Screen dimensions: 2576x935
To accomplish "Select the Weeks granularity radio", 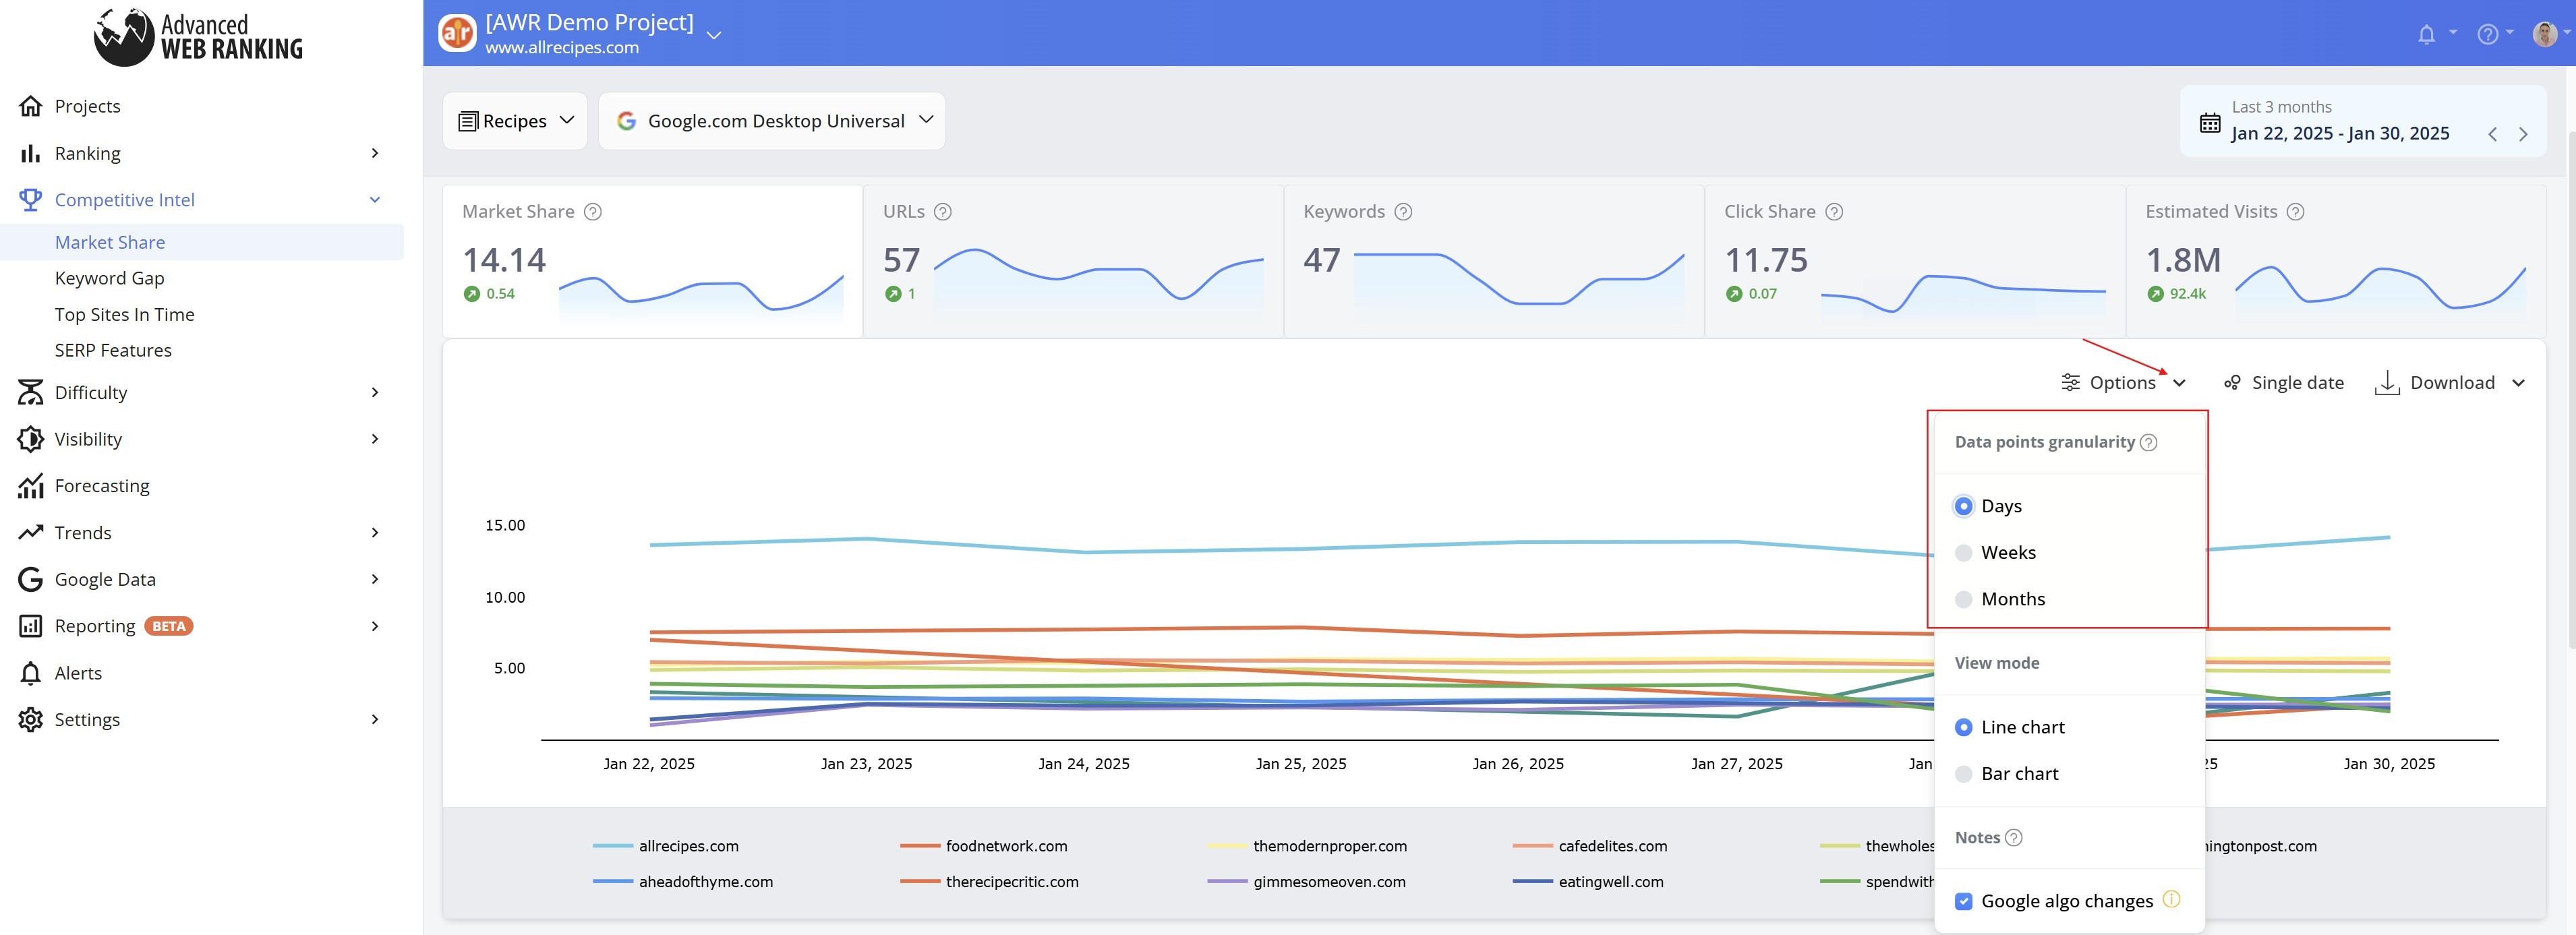I will pos(1963,553).
